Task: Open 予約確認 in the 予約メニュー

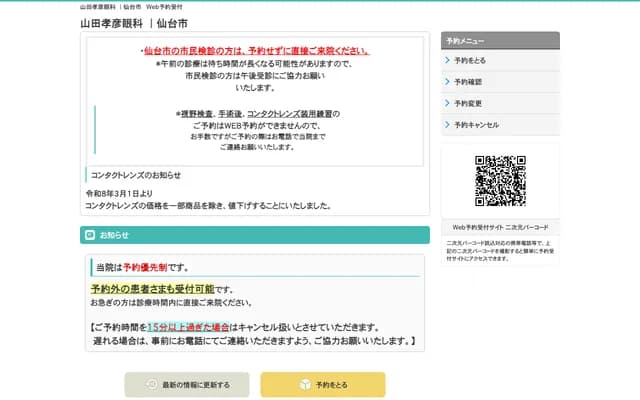Action: [x=468, y=82]
